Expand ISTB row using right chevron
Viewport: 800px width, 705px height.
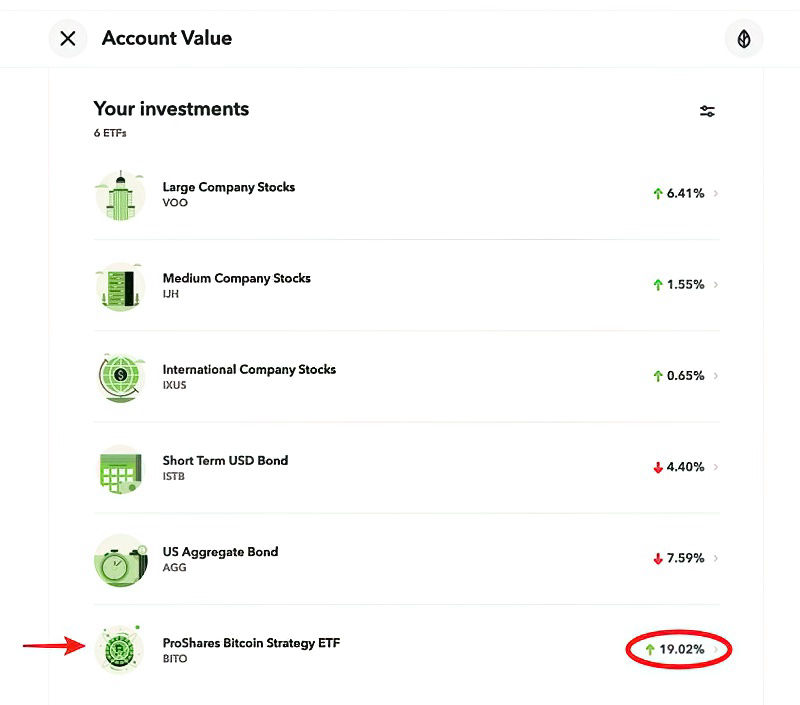click(716, 467)
